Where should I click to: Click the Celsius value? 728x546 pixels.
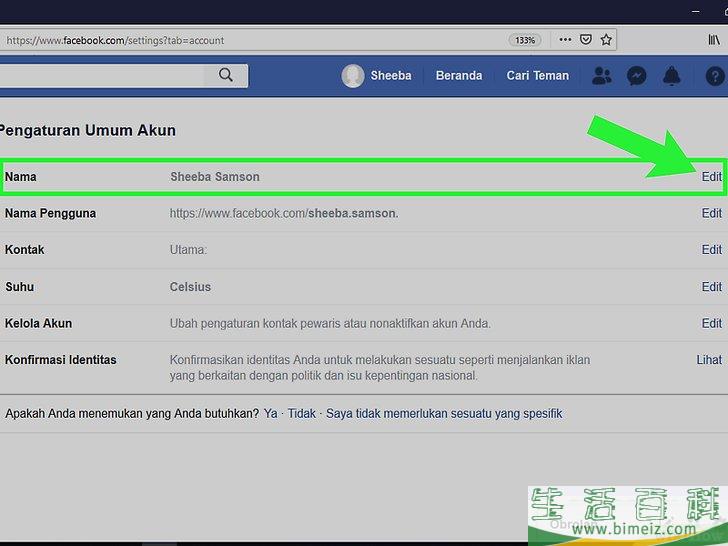[190, 287]
